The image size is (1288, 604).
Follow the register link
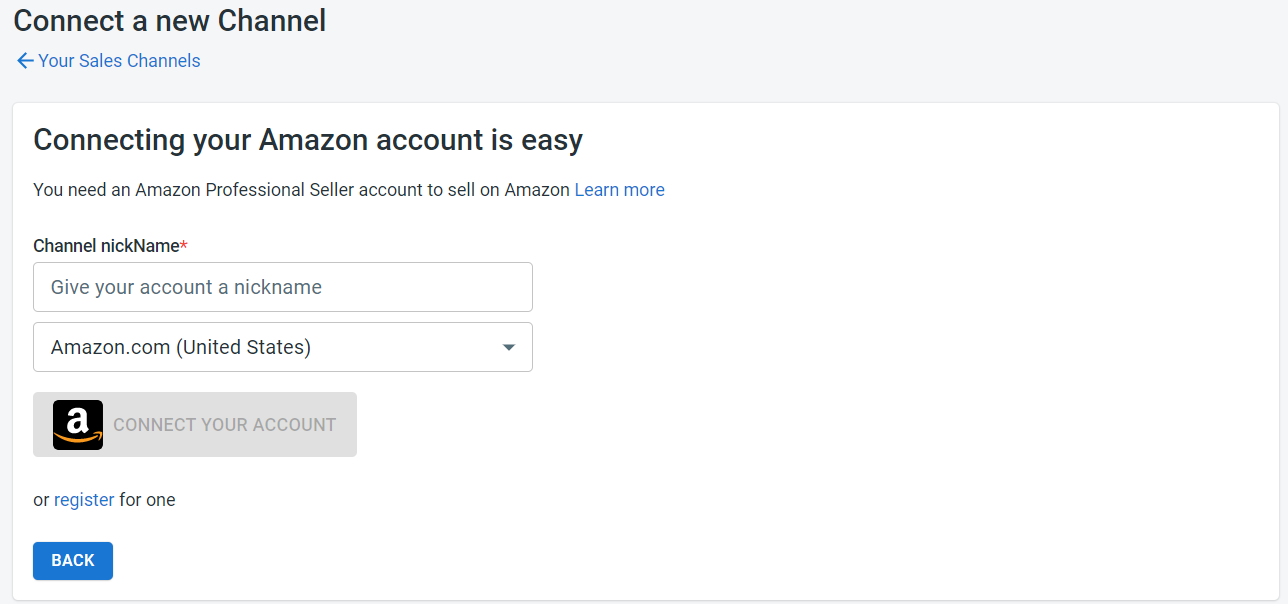[x=84, y=500]
